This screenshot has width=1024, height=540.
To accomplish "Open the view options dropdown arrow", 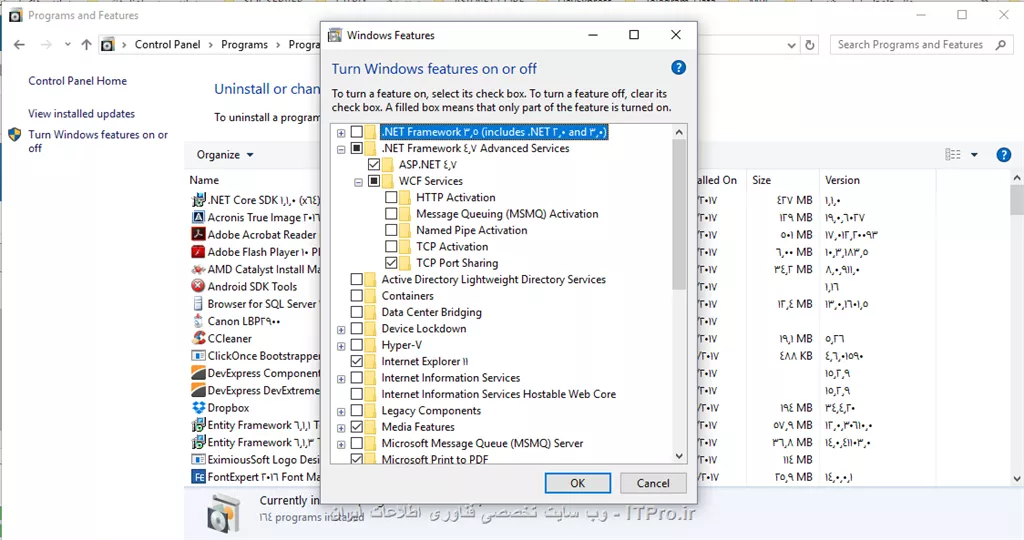I will click(x=974, y=155).
